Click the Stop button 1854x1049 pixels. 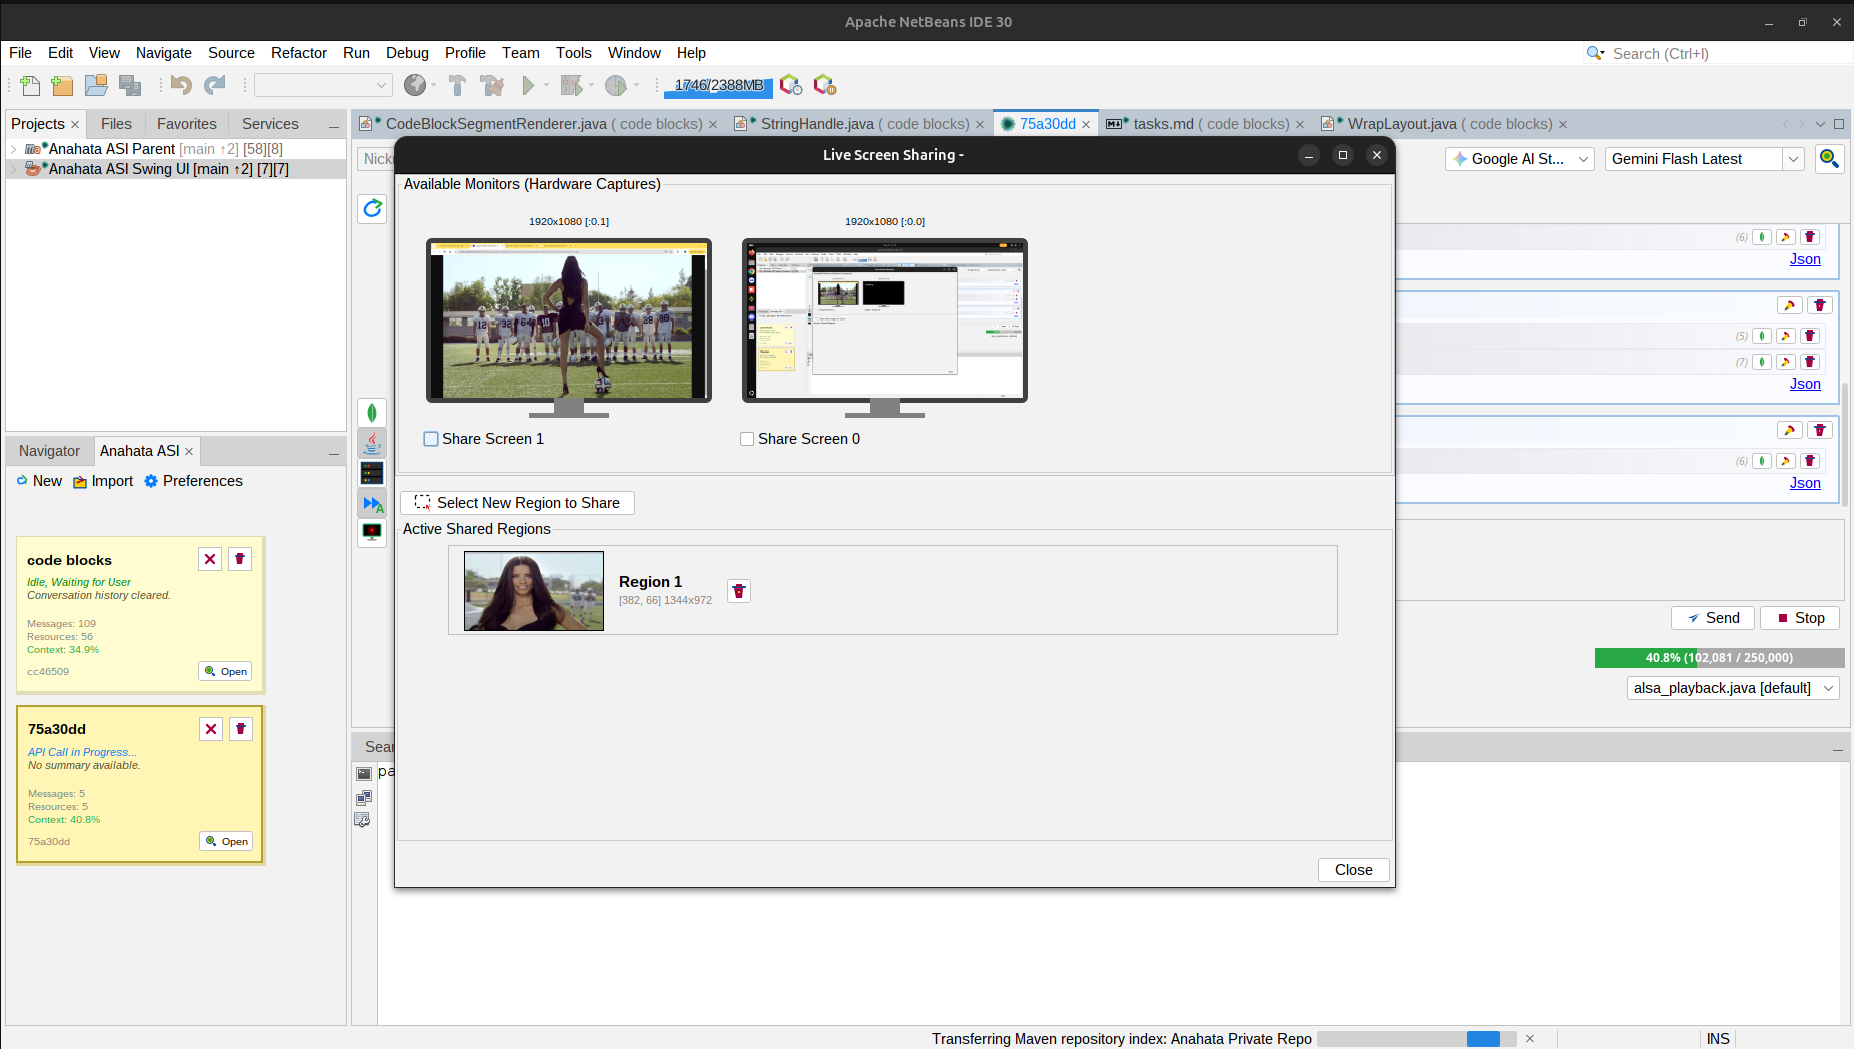[x=1800, y=618]
